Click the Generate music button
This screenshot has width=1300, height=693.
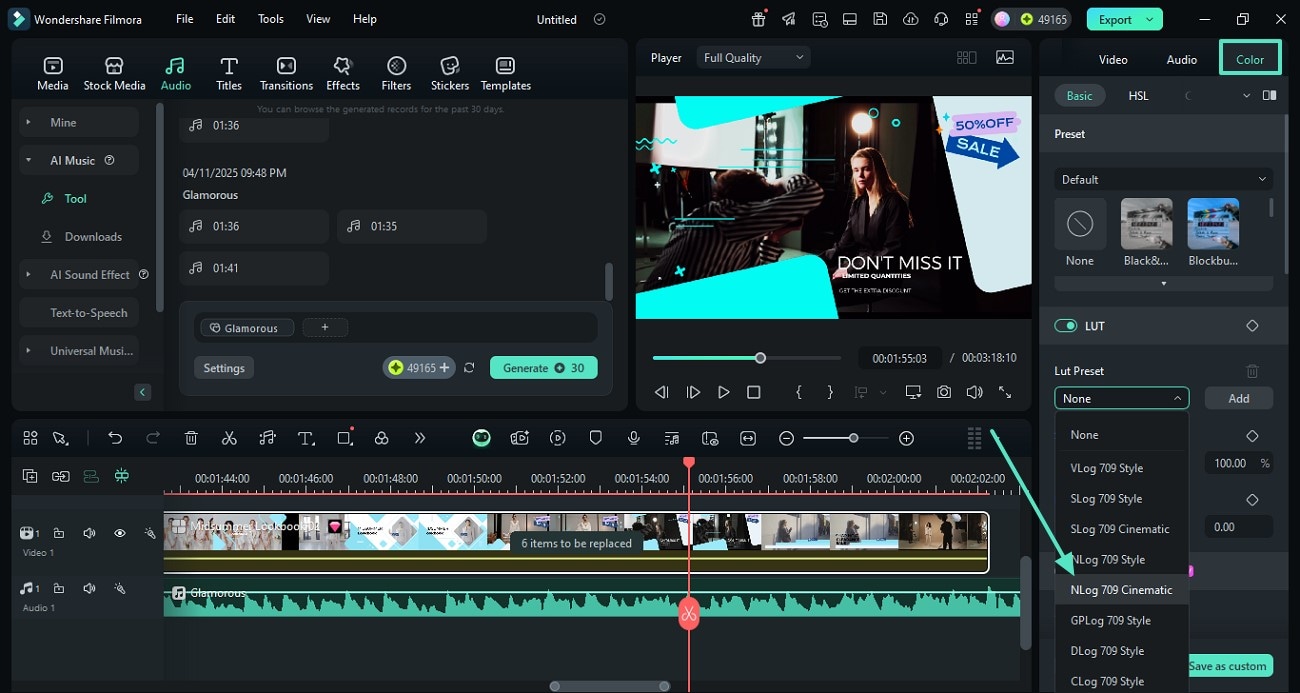click(544, 368)
